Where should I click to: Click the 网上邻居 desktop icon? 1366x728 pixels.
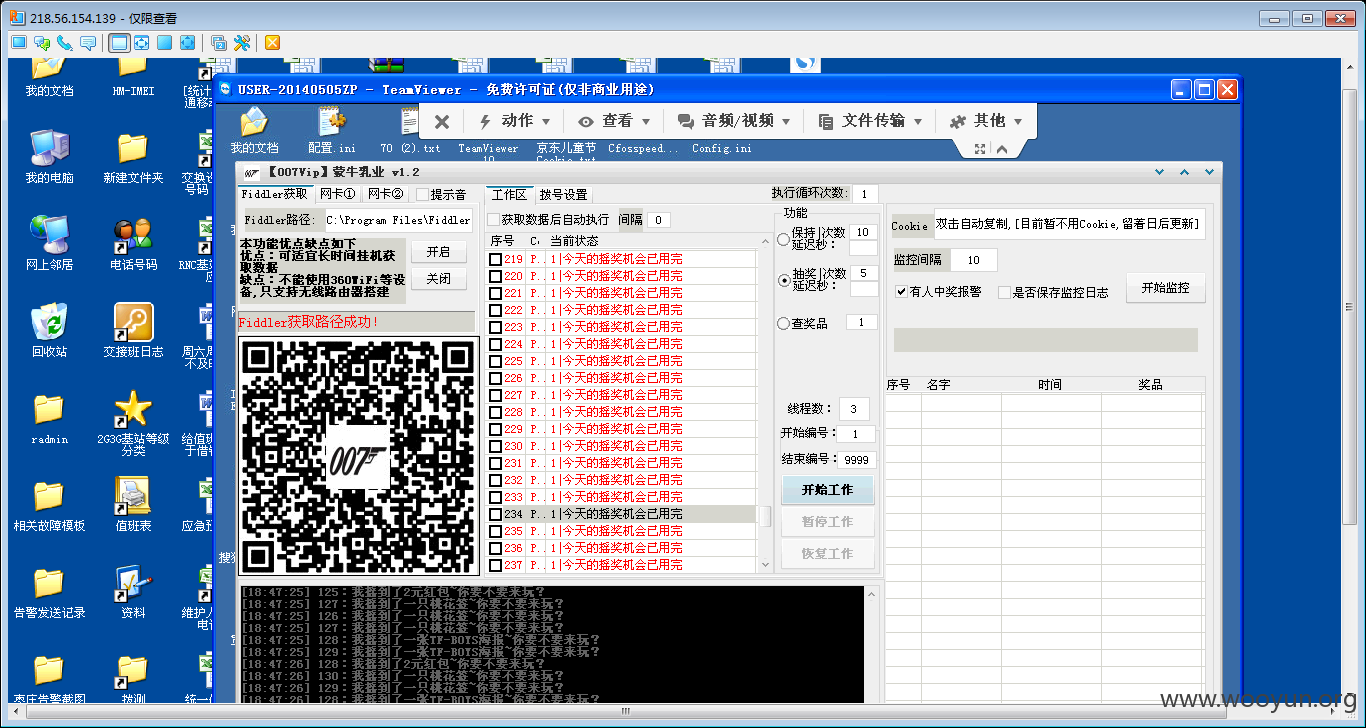(49, 244)
